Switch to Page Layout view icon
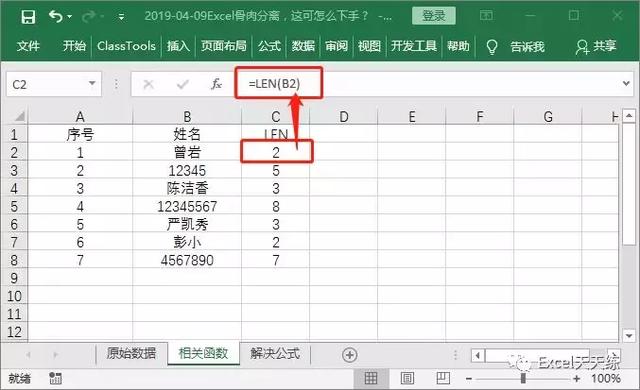The width and height of the screenshot is (640, 390). click(x=407, y=378)
